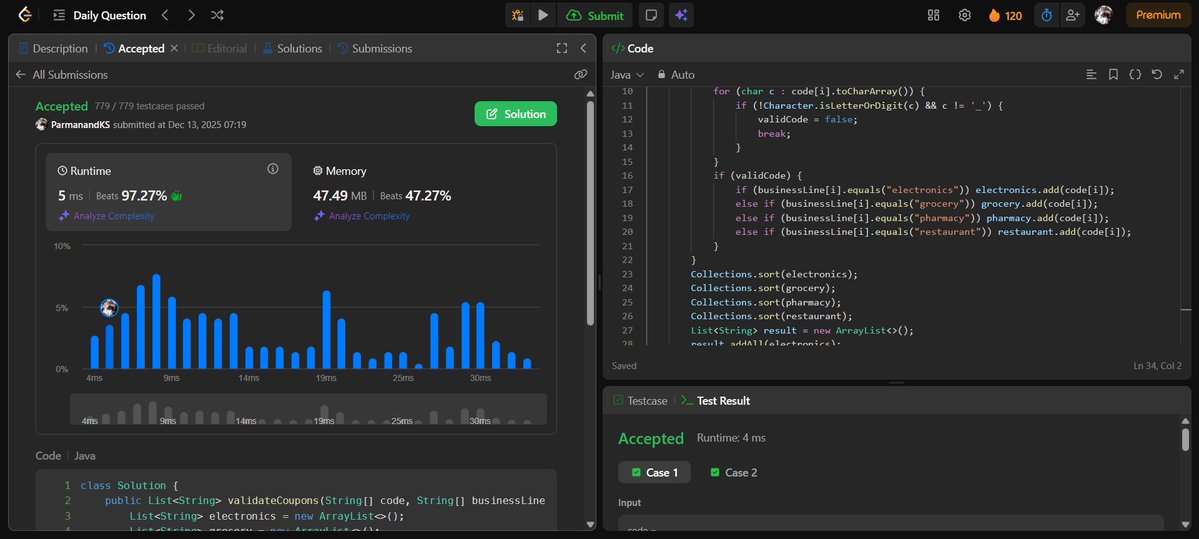Open the Daily Question problem list

[99, 15]
